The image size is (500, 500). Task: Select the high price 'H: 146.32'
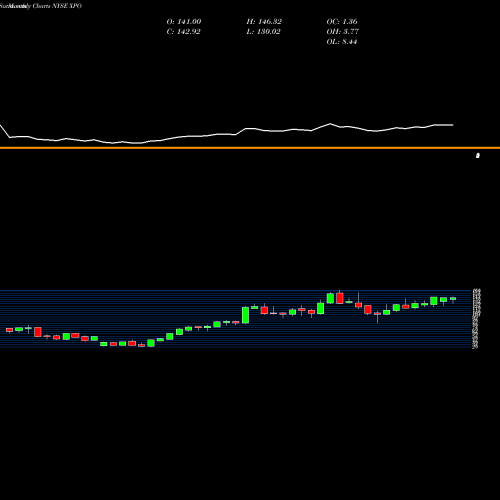(264, 22)
